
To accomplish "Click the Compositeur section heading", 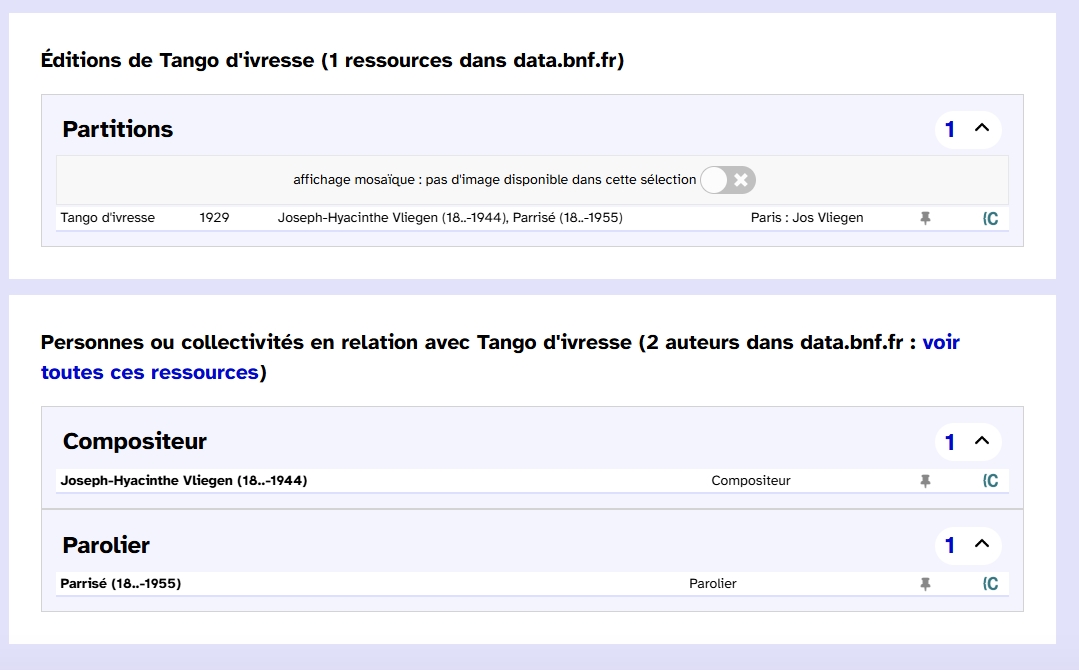I will pyautogui.click(x=135, y=441).
